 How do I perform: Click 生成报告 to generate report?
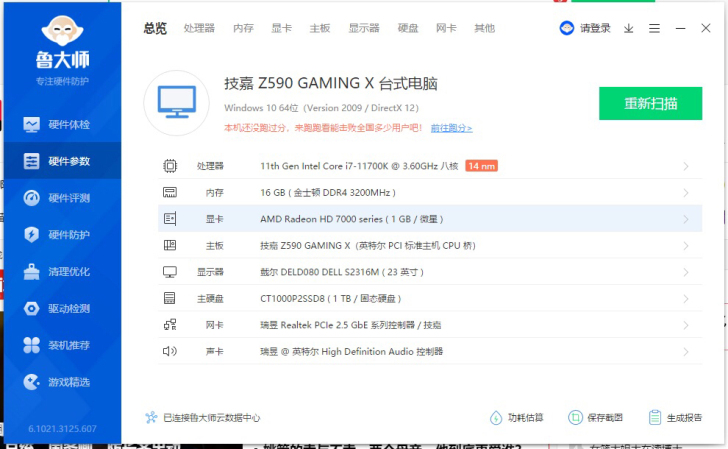click(x=676, y=417)
